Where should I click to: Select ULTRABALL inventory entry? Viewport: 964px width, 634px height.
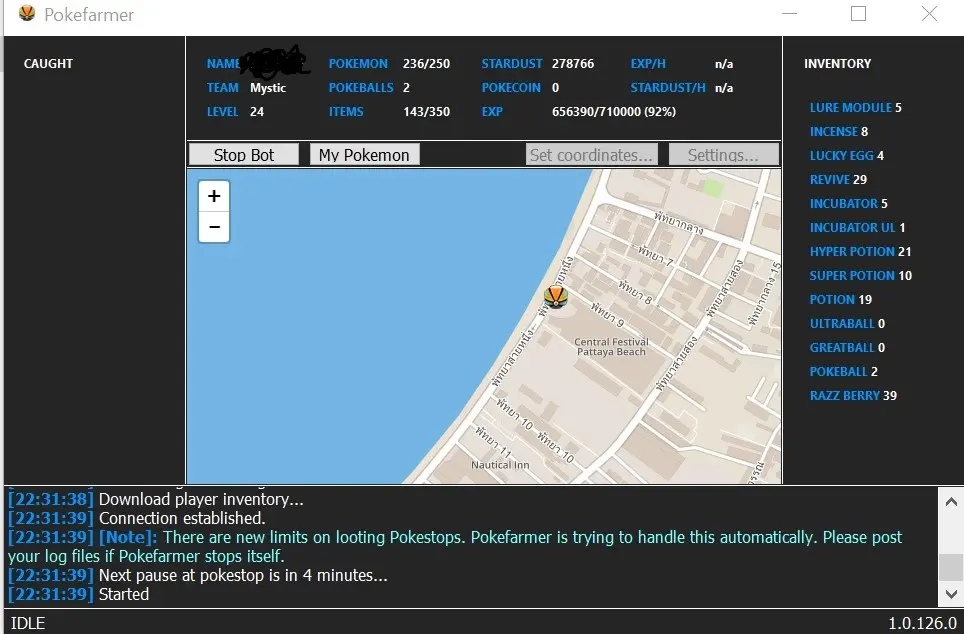pyautogui.click(x=847, y=323)
